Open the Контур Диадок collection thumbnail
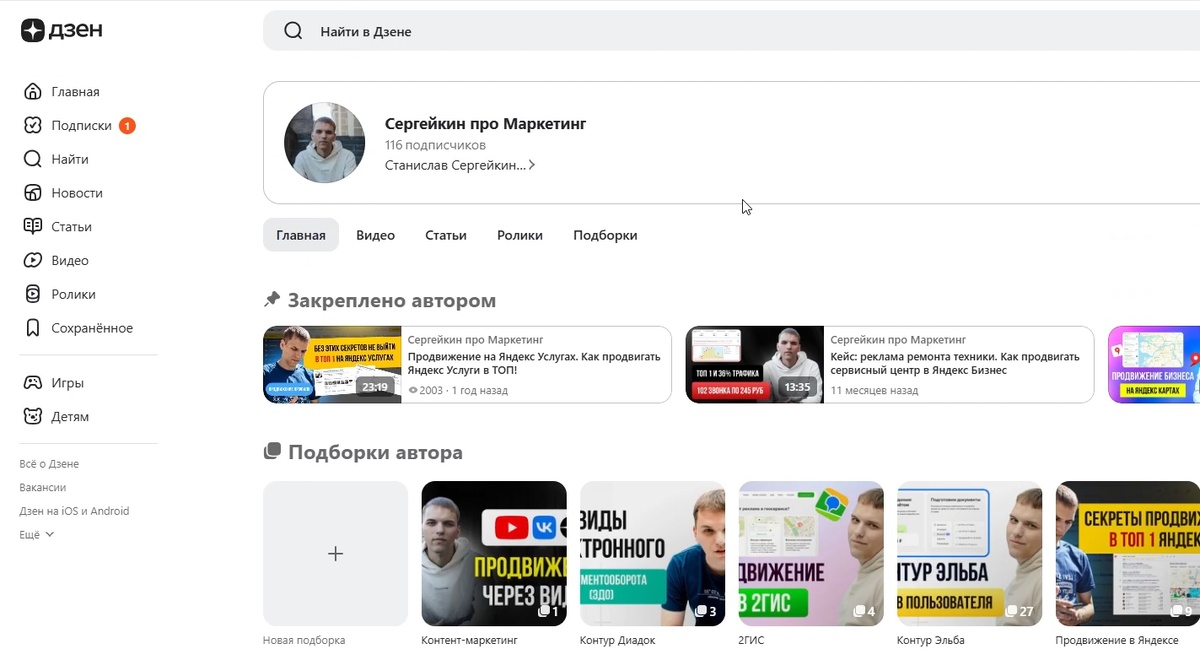 click(x=652, y=554)
